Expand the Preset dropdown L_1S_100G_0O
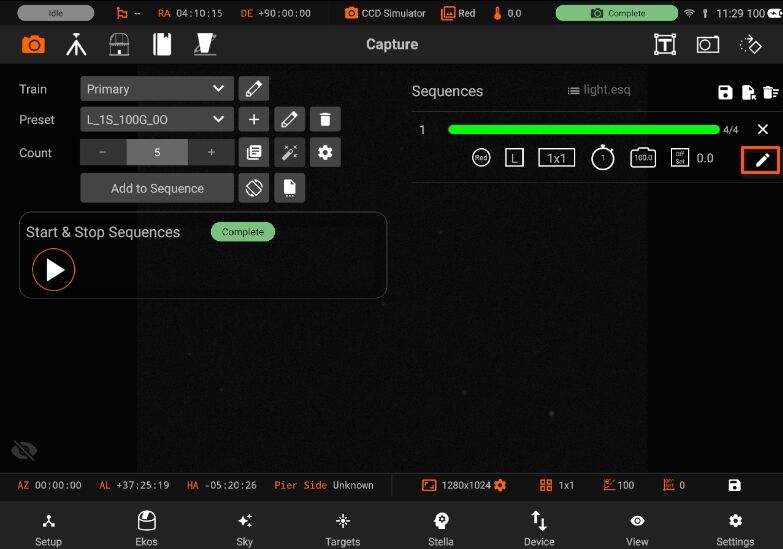The width and height of the screenshot is (783, 549). tap(157, 119)
